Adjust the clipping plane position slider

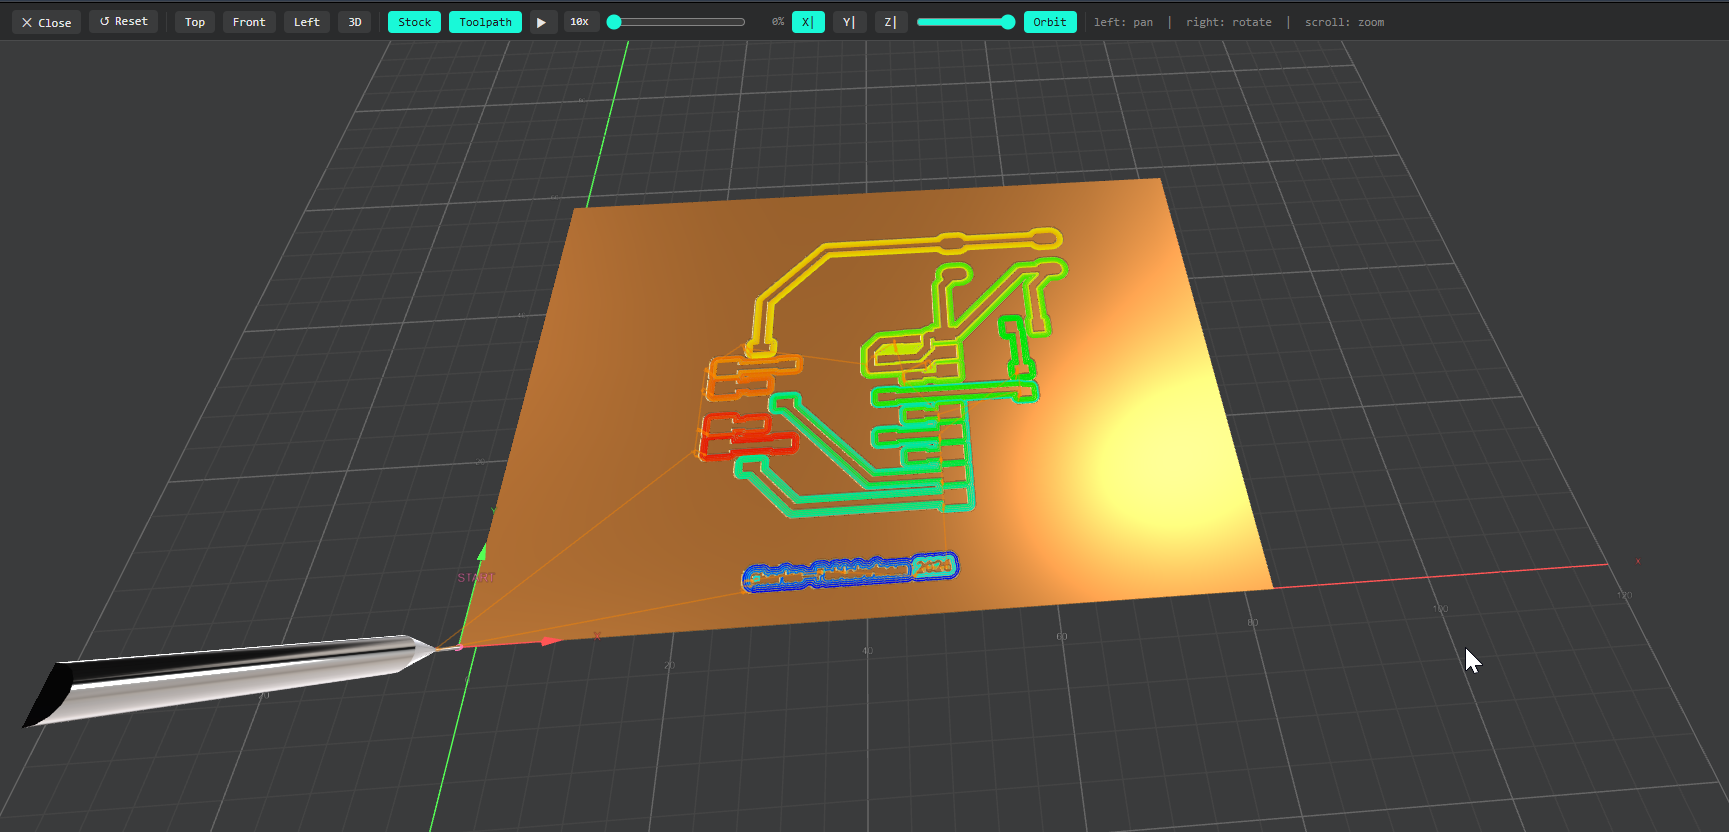coord(966,22)
